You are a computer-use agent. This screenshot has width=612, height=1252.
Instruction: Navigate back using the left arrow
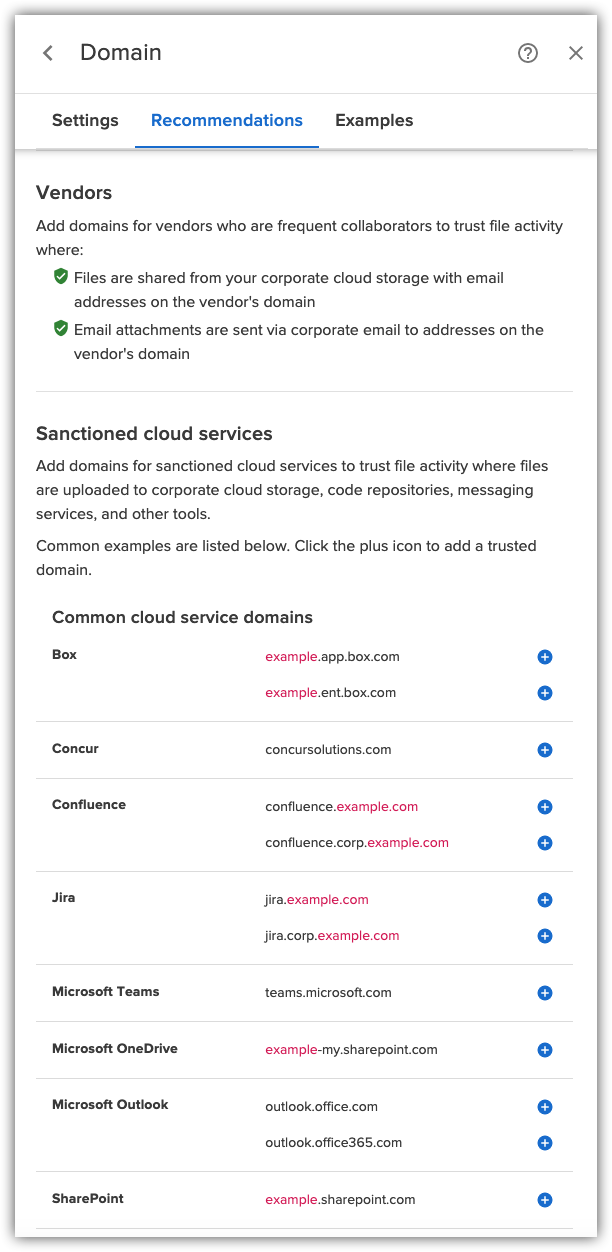click(47, 53)
